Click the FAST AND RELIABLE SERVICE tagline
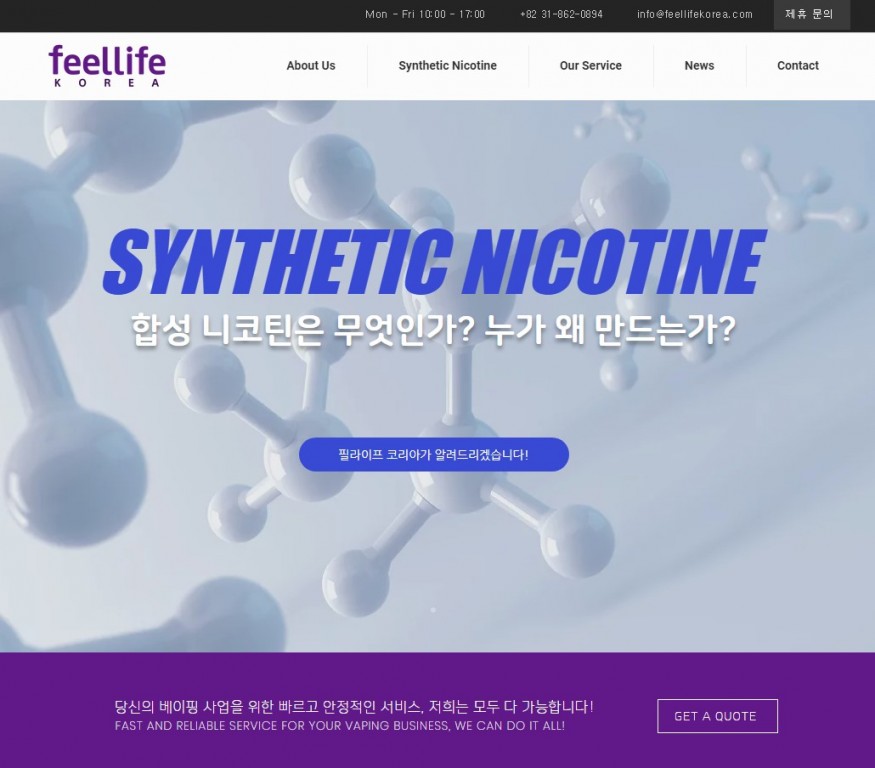Screen dimensions: 875x768 (x=340, y=726)
